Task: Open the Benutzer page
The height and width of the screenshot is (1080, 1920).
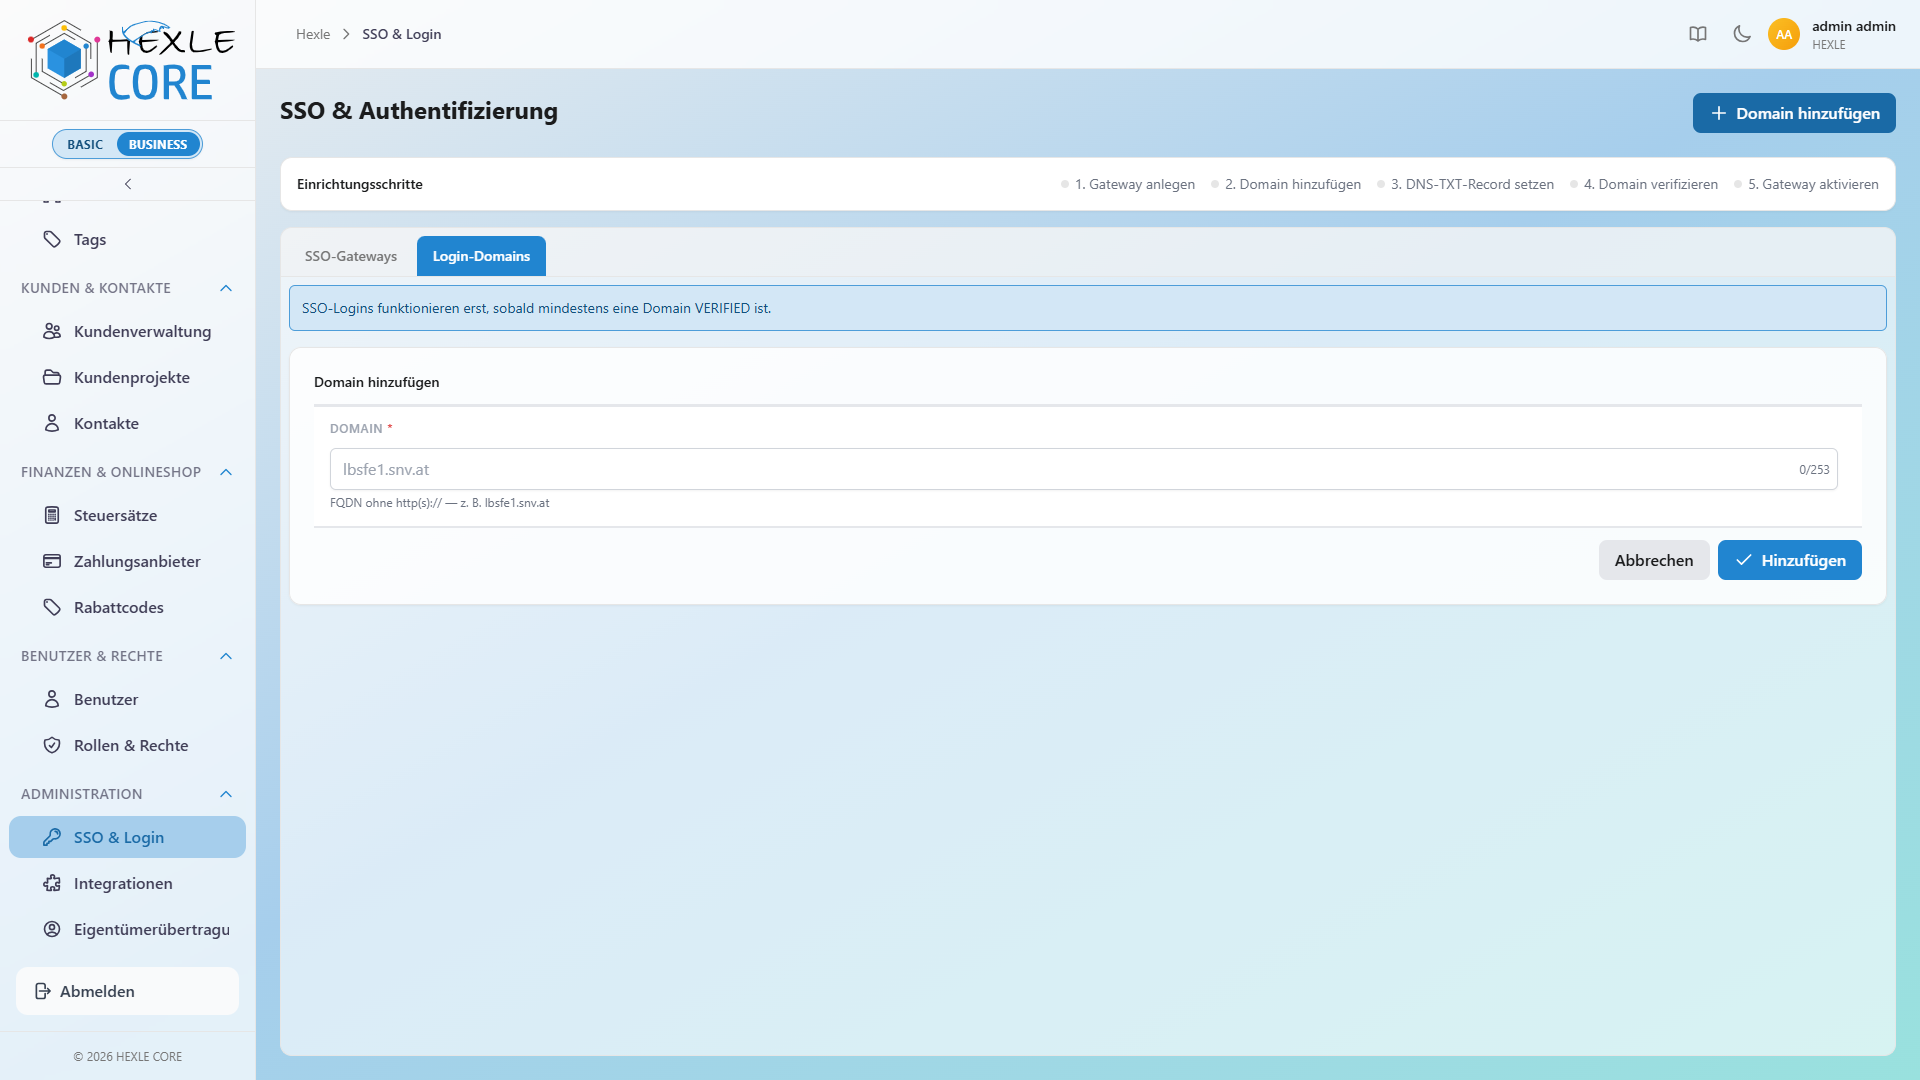Action: (127, 699)
